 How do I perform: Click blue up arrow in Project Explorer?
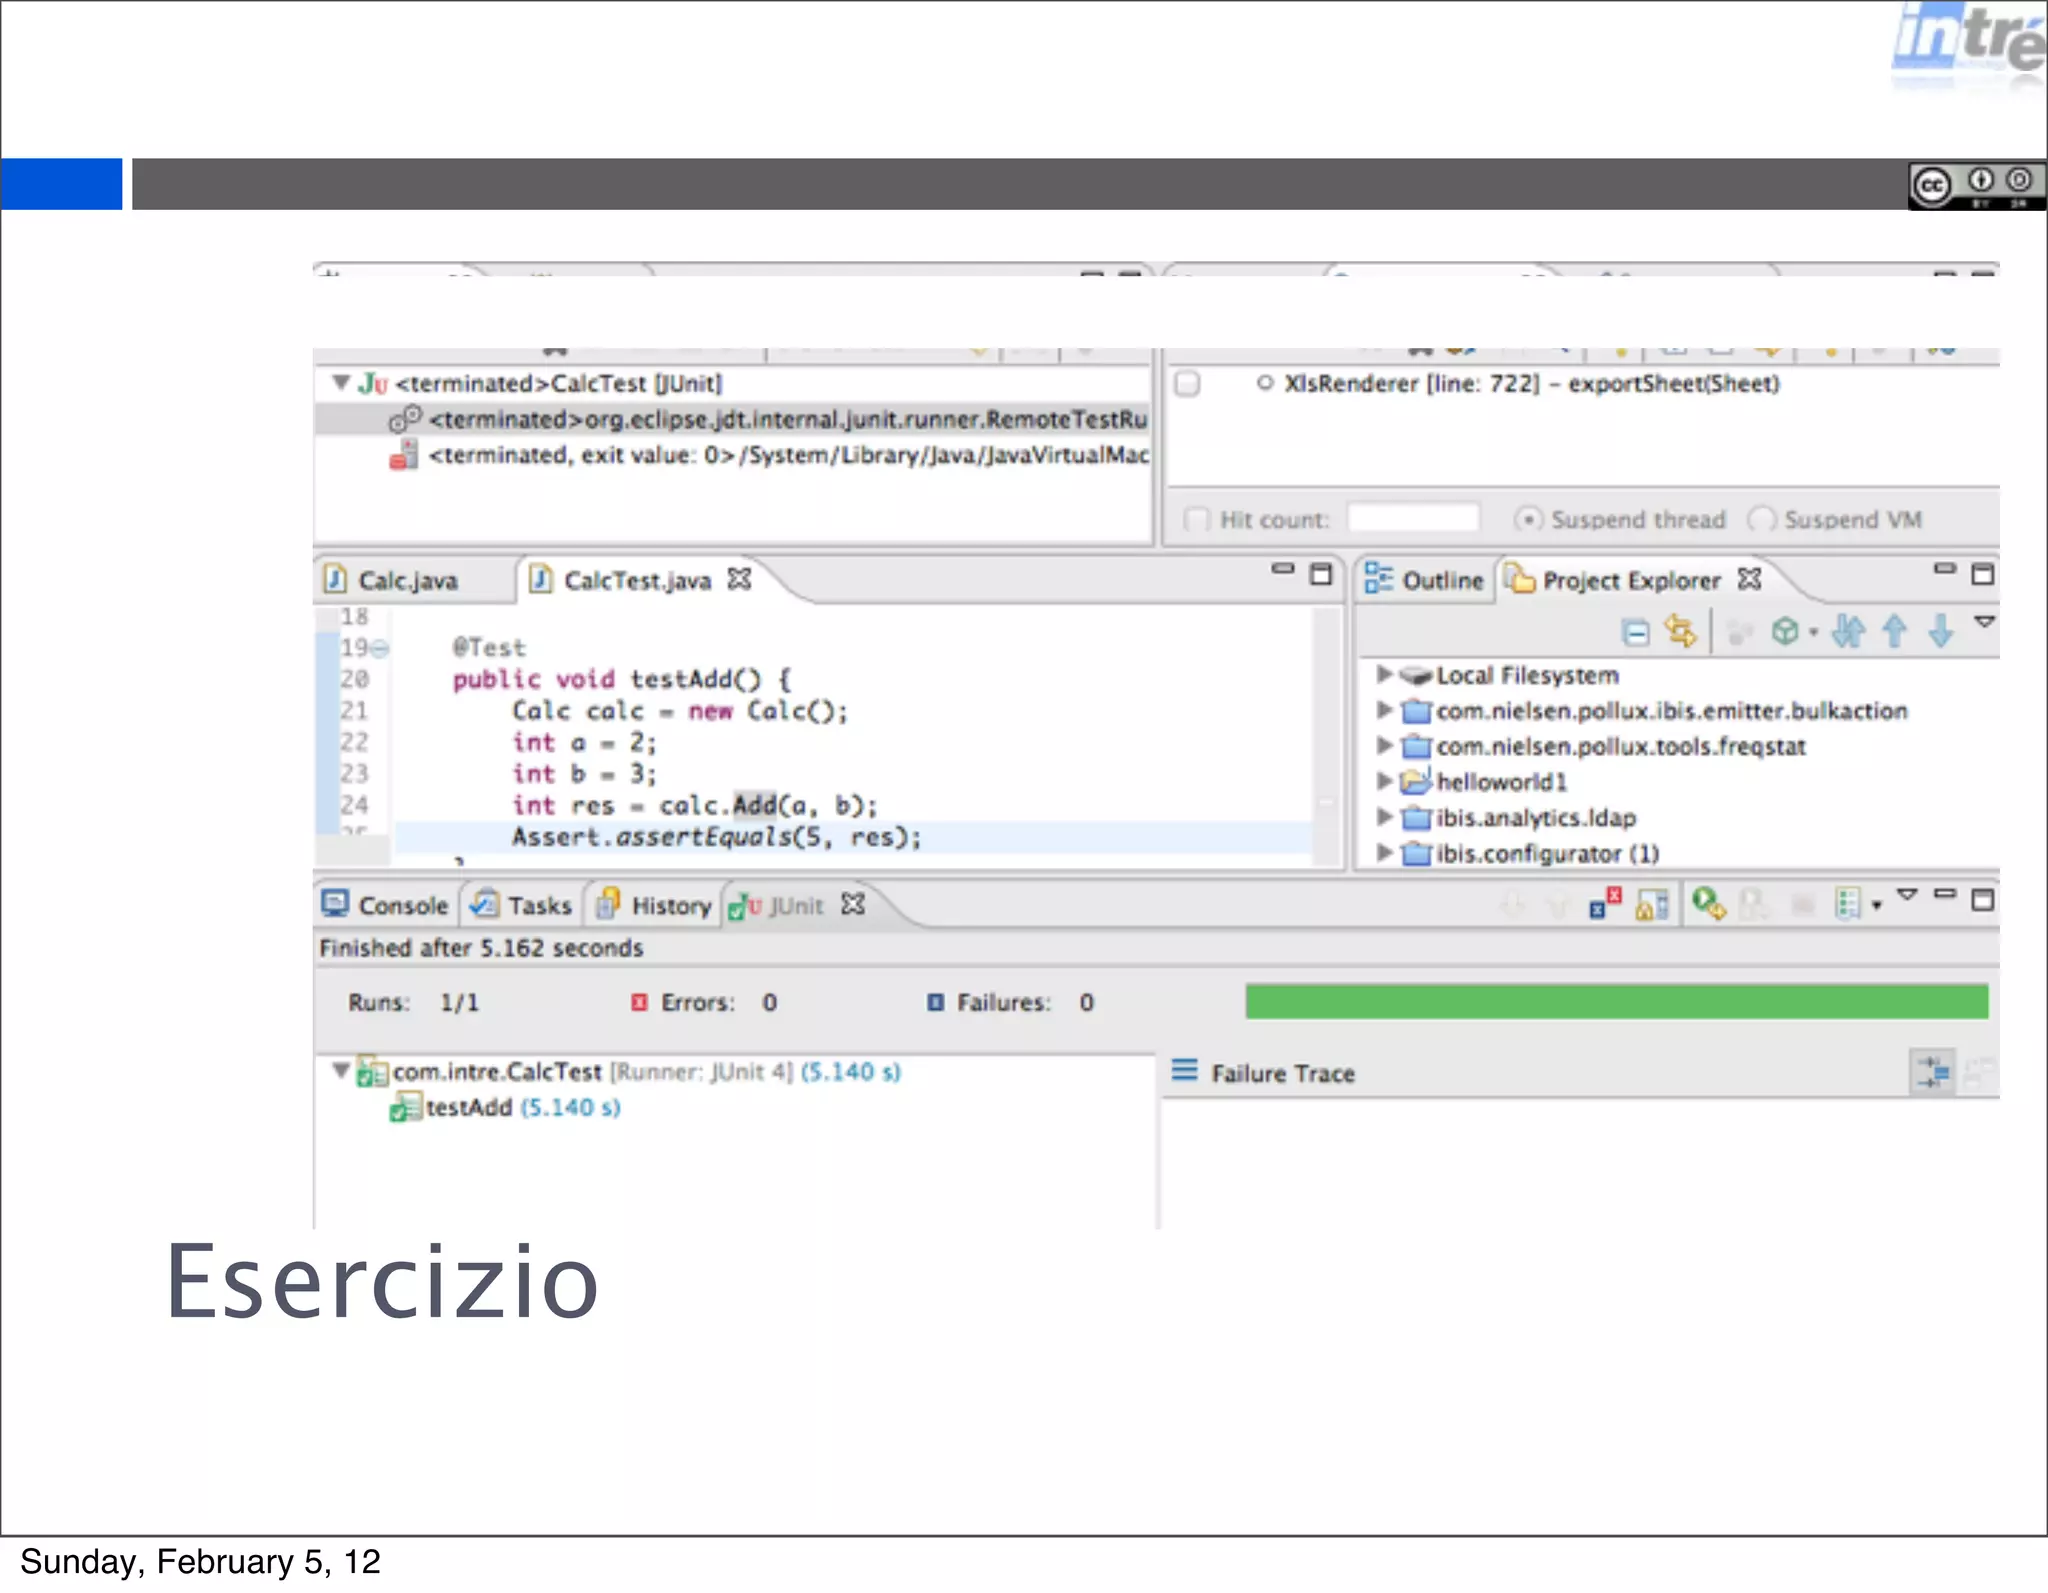point(1894,631)
